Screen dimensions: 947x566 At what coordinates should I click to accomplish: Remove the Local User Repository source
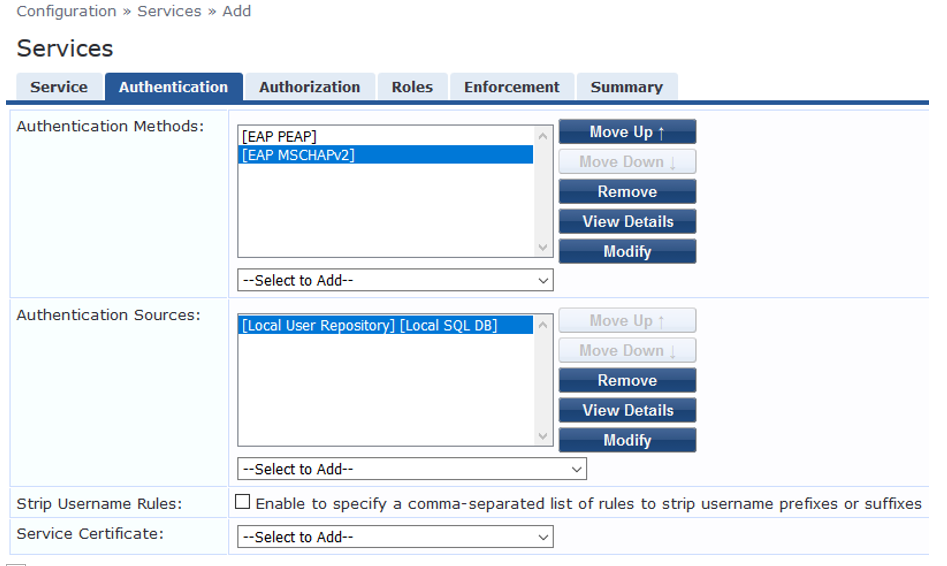pos(627,381)
